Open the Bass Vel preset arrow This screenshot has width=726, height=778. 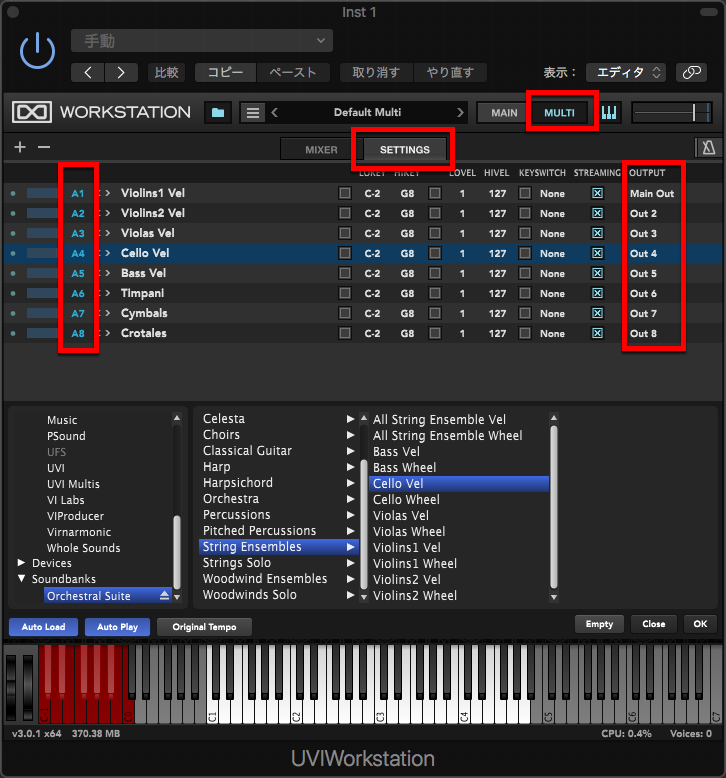click(x=108, y=273)
